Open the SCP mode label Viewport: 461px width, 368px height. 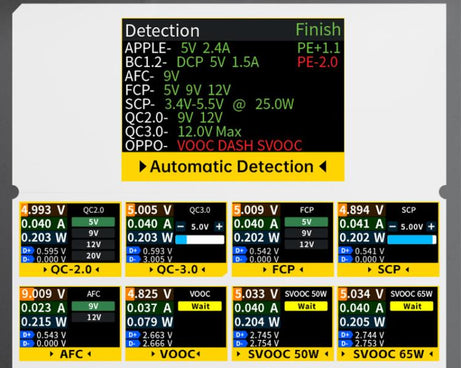pyautogui.click(x=389, y=270)
